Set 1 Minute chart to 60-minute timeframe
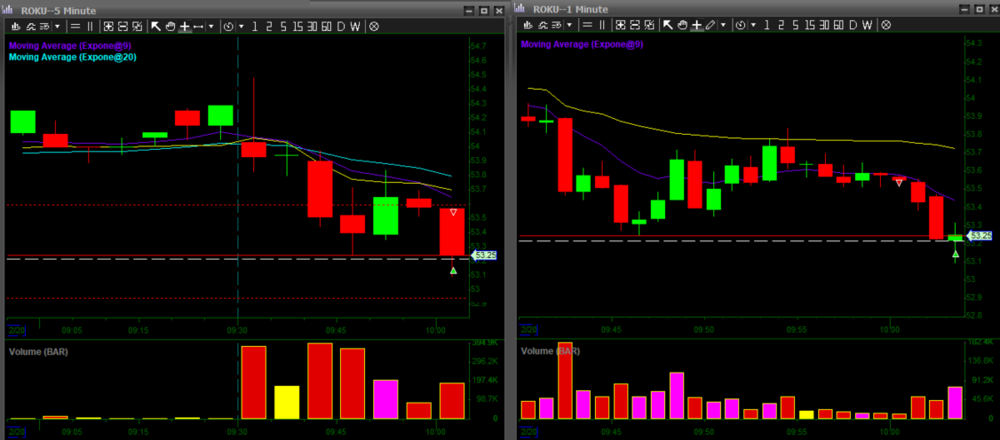This screenshot has height=440, width=1000. pyautogui.click(x=838, y=26)
